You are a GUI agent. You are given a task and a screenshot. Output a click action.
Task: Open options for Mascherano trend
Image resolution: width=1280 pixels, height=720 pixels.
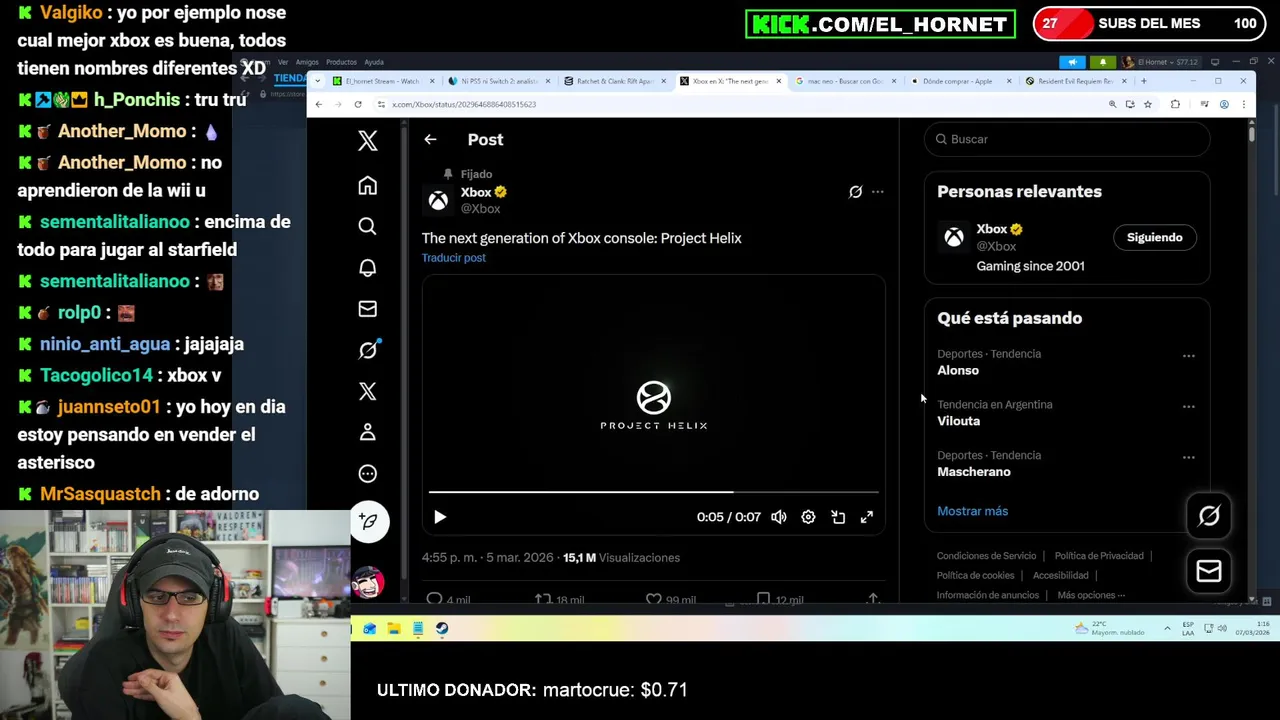coord(1188,458)
